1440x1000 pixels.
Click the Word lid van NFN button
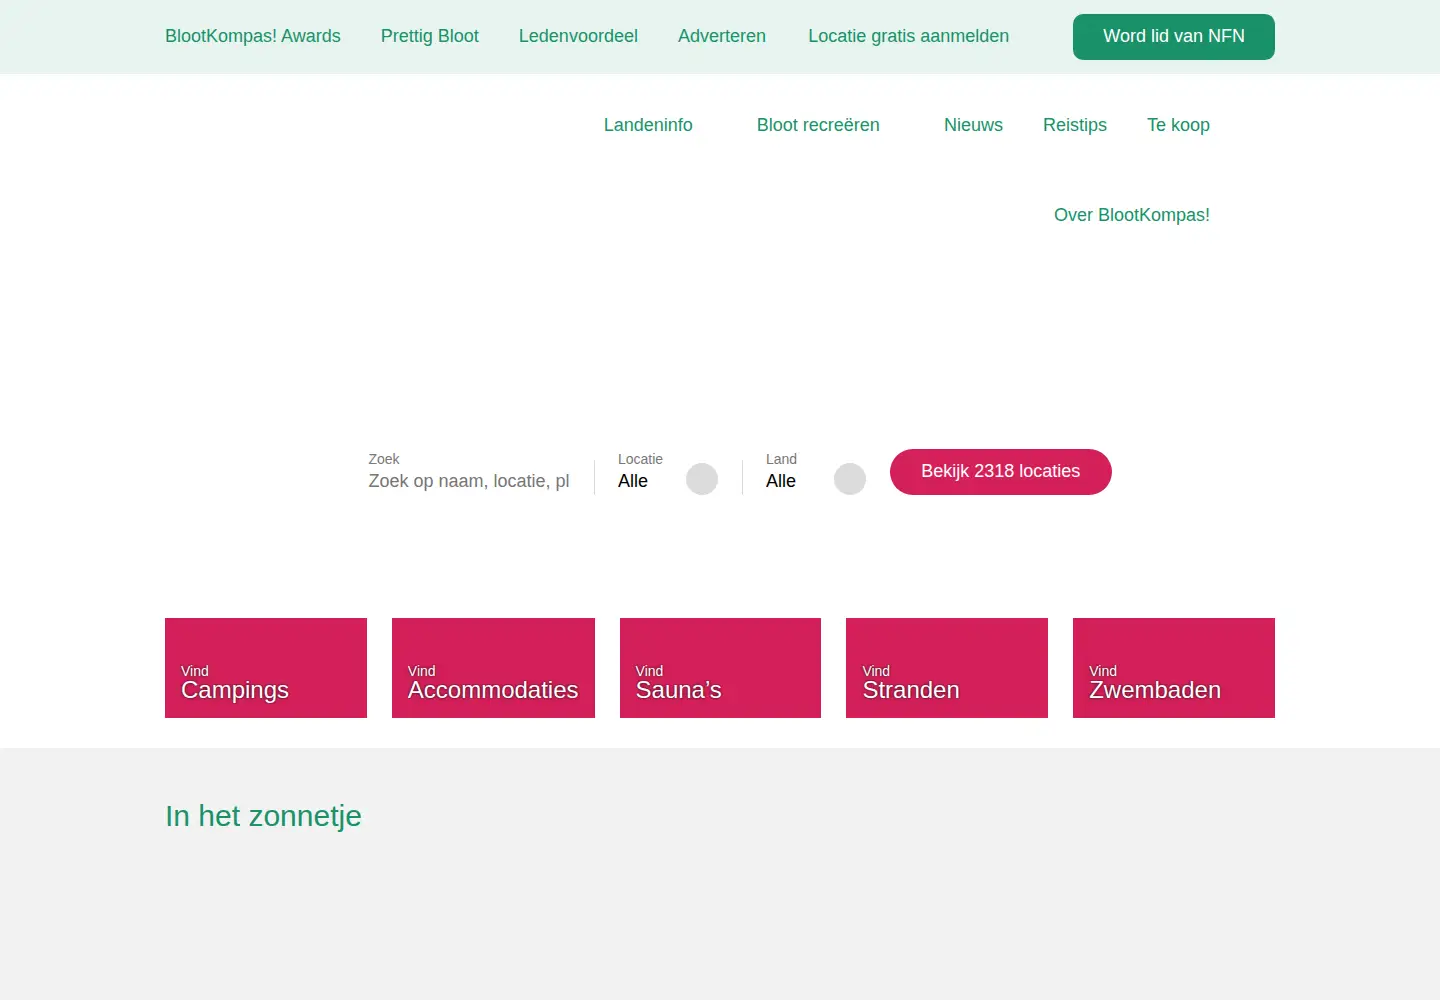(x=1174, y=37)
